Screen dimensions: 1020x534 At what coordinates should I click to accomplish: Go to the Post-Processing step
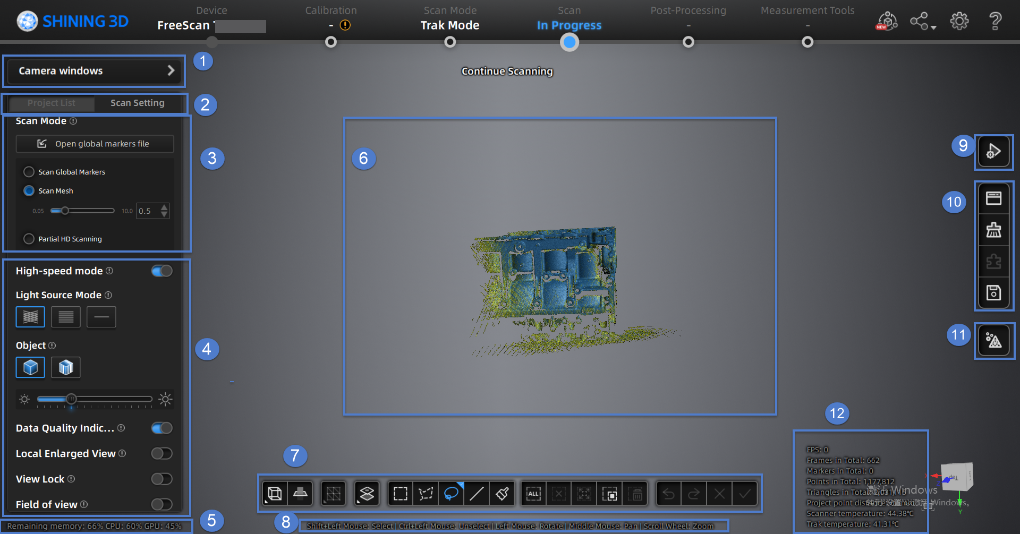click(688, 41)
